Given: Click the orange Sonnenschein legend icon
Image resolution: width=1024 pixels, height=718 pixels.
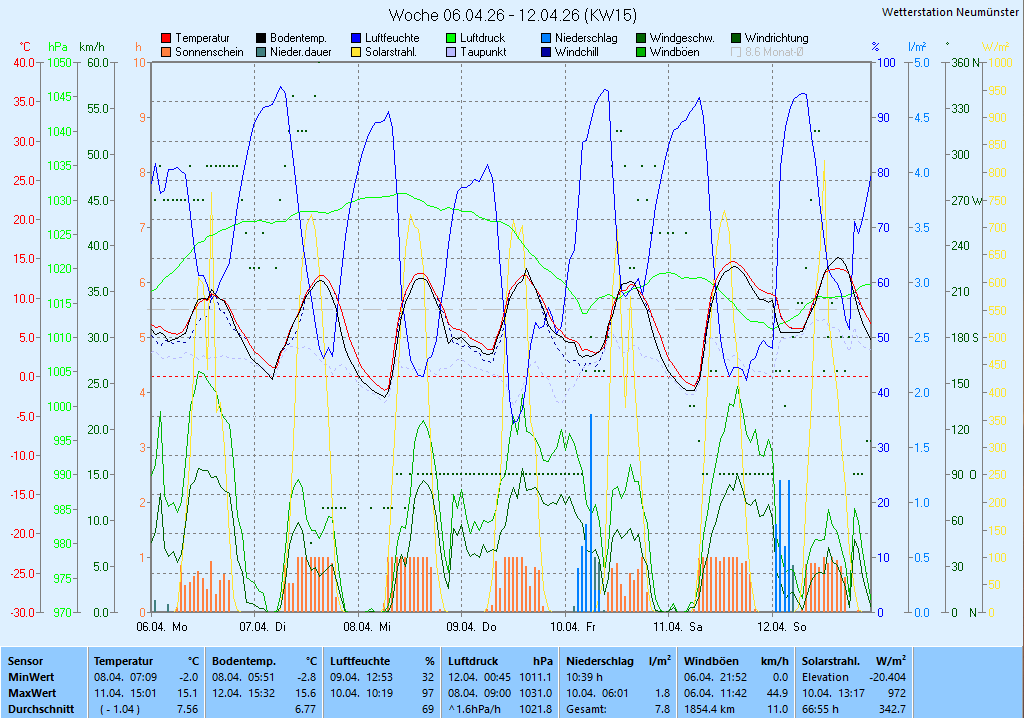Looking at the screenshot, I should click(166, 52).
